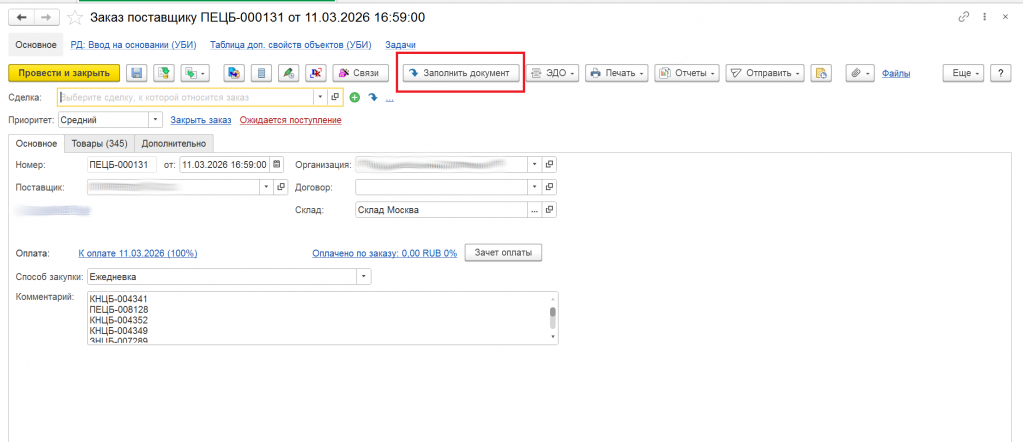This screenshot has height=442, width=1023.
Task: Expand the Приоритет dropdown showing Средний
Action: (x=155, y=120)
